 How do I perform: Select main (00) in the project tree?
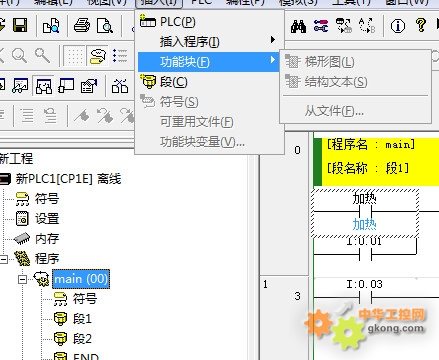(x=81, y=279)
